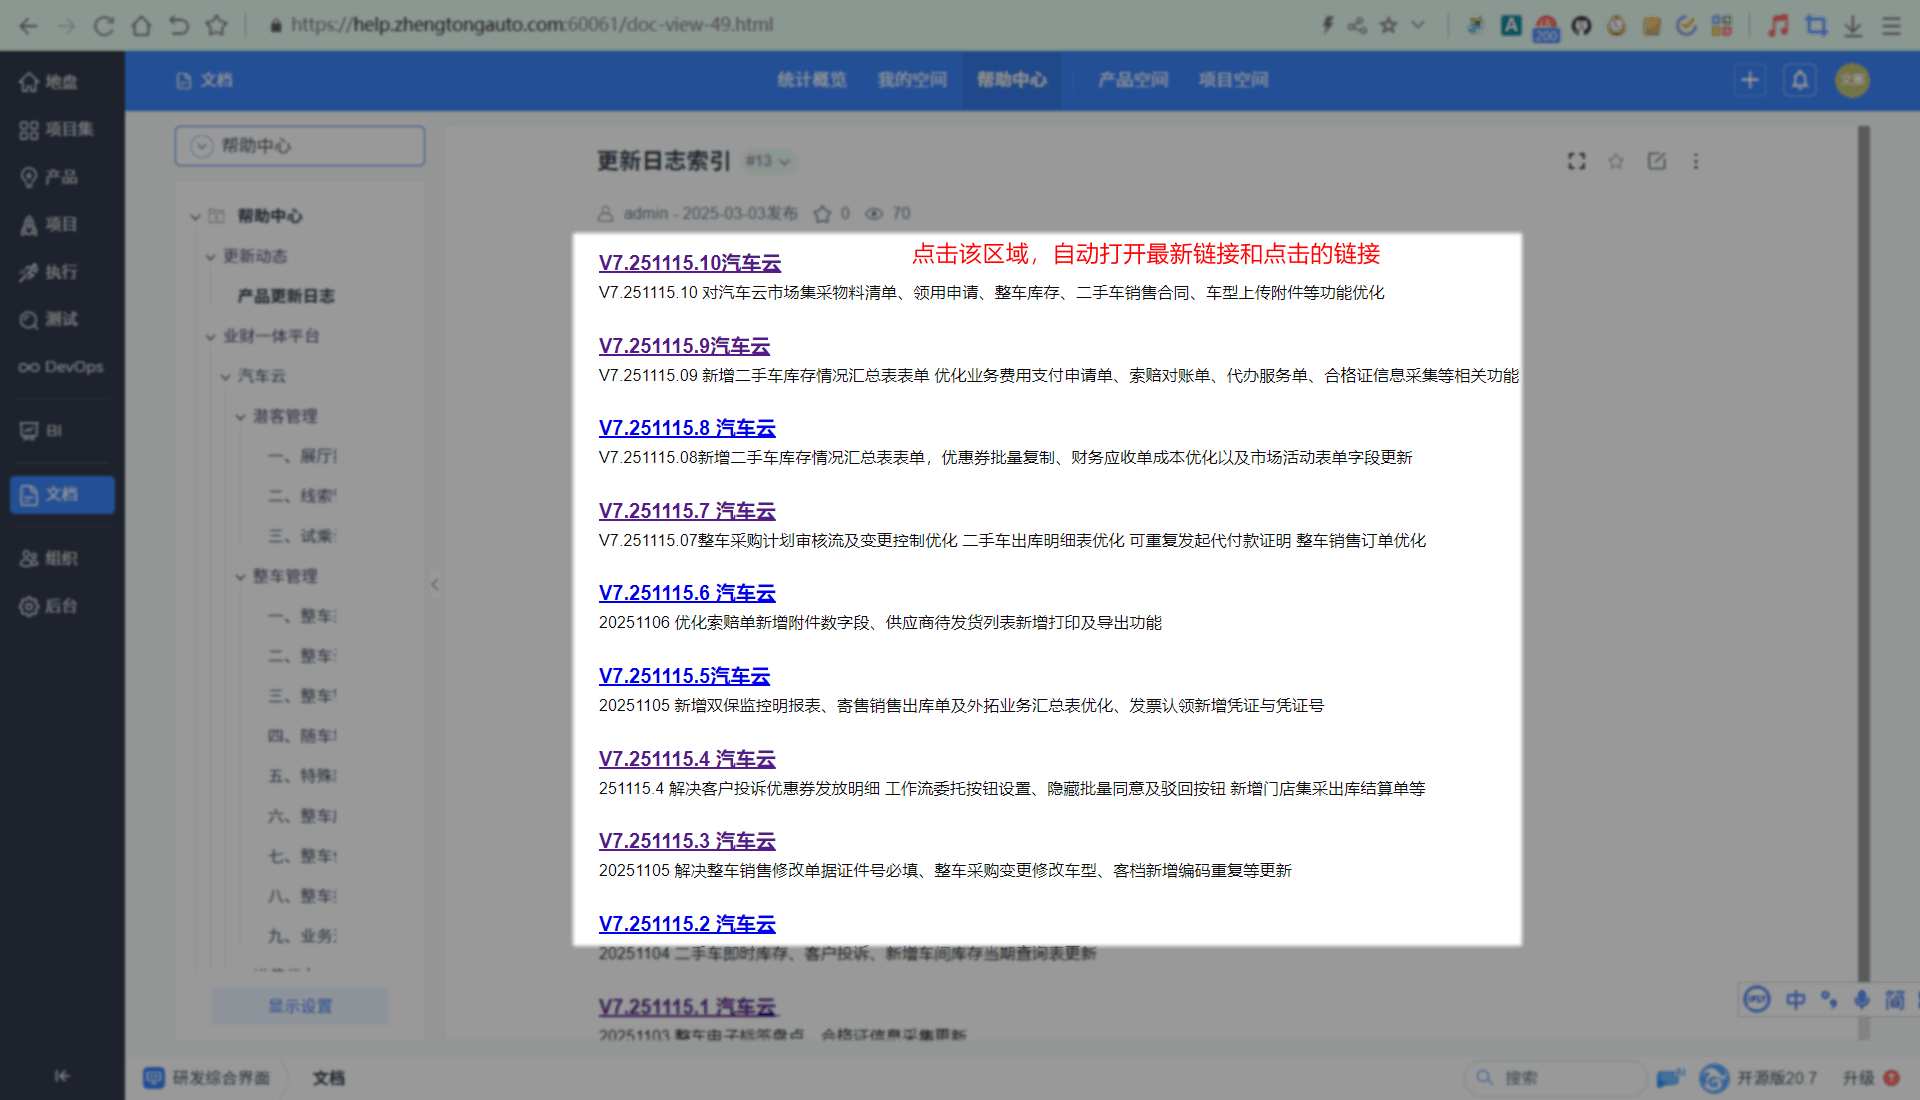This screenshot has width=1920, height=1100.
Task: Go to the BI module
Action: (42, 430)
